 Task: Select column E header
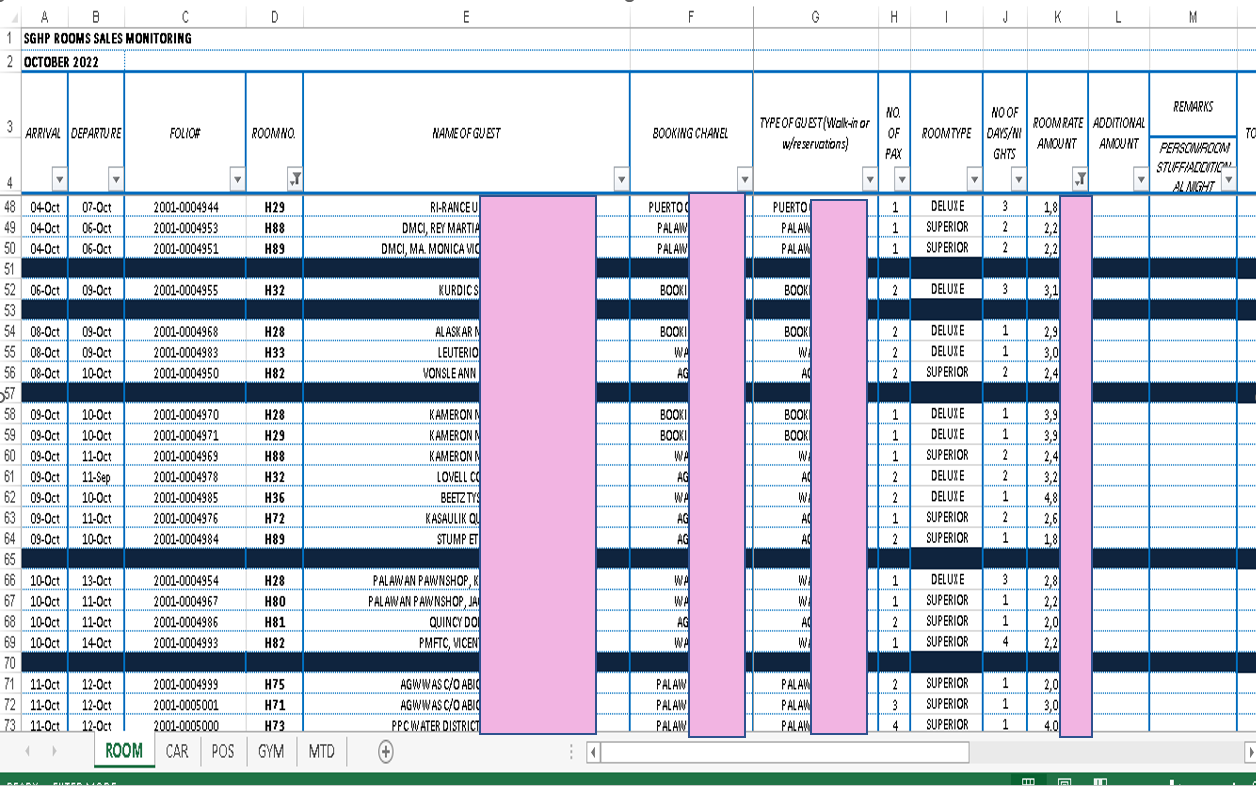pyautogui.click(x=466, y=17)
